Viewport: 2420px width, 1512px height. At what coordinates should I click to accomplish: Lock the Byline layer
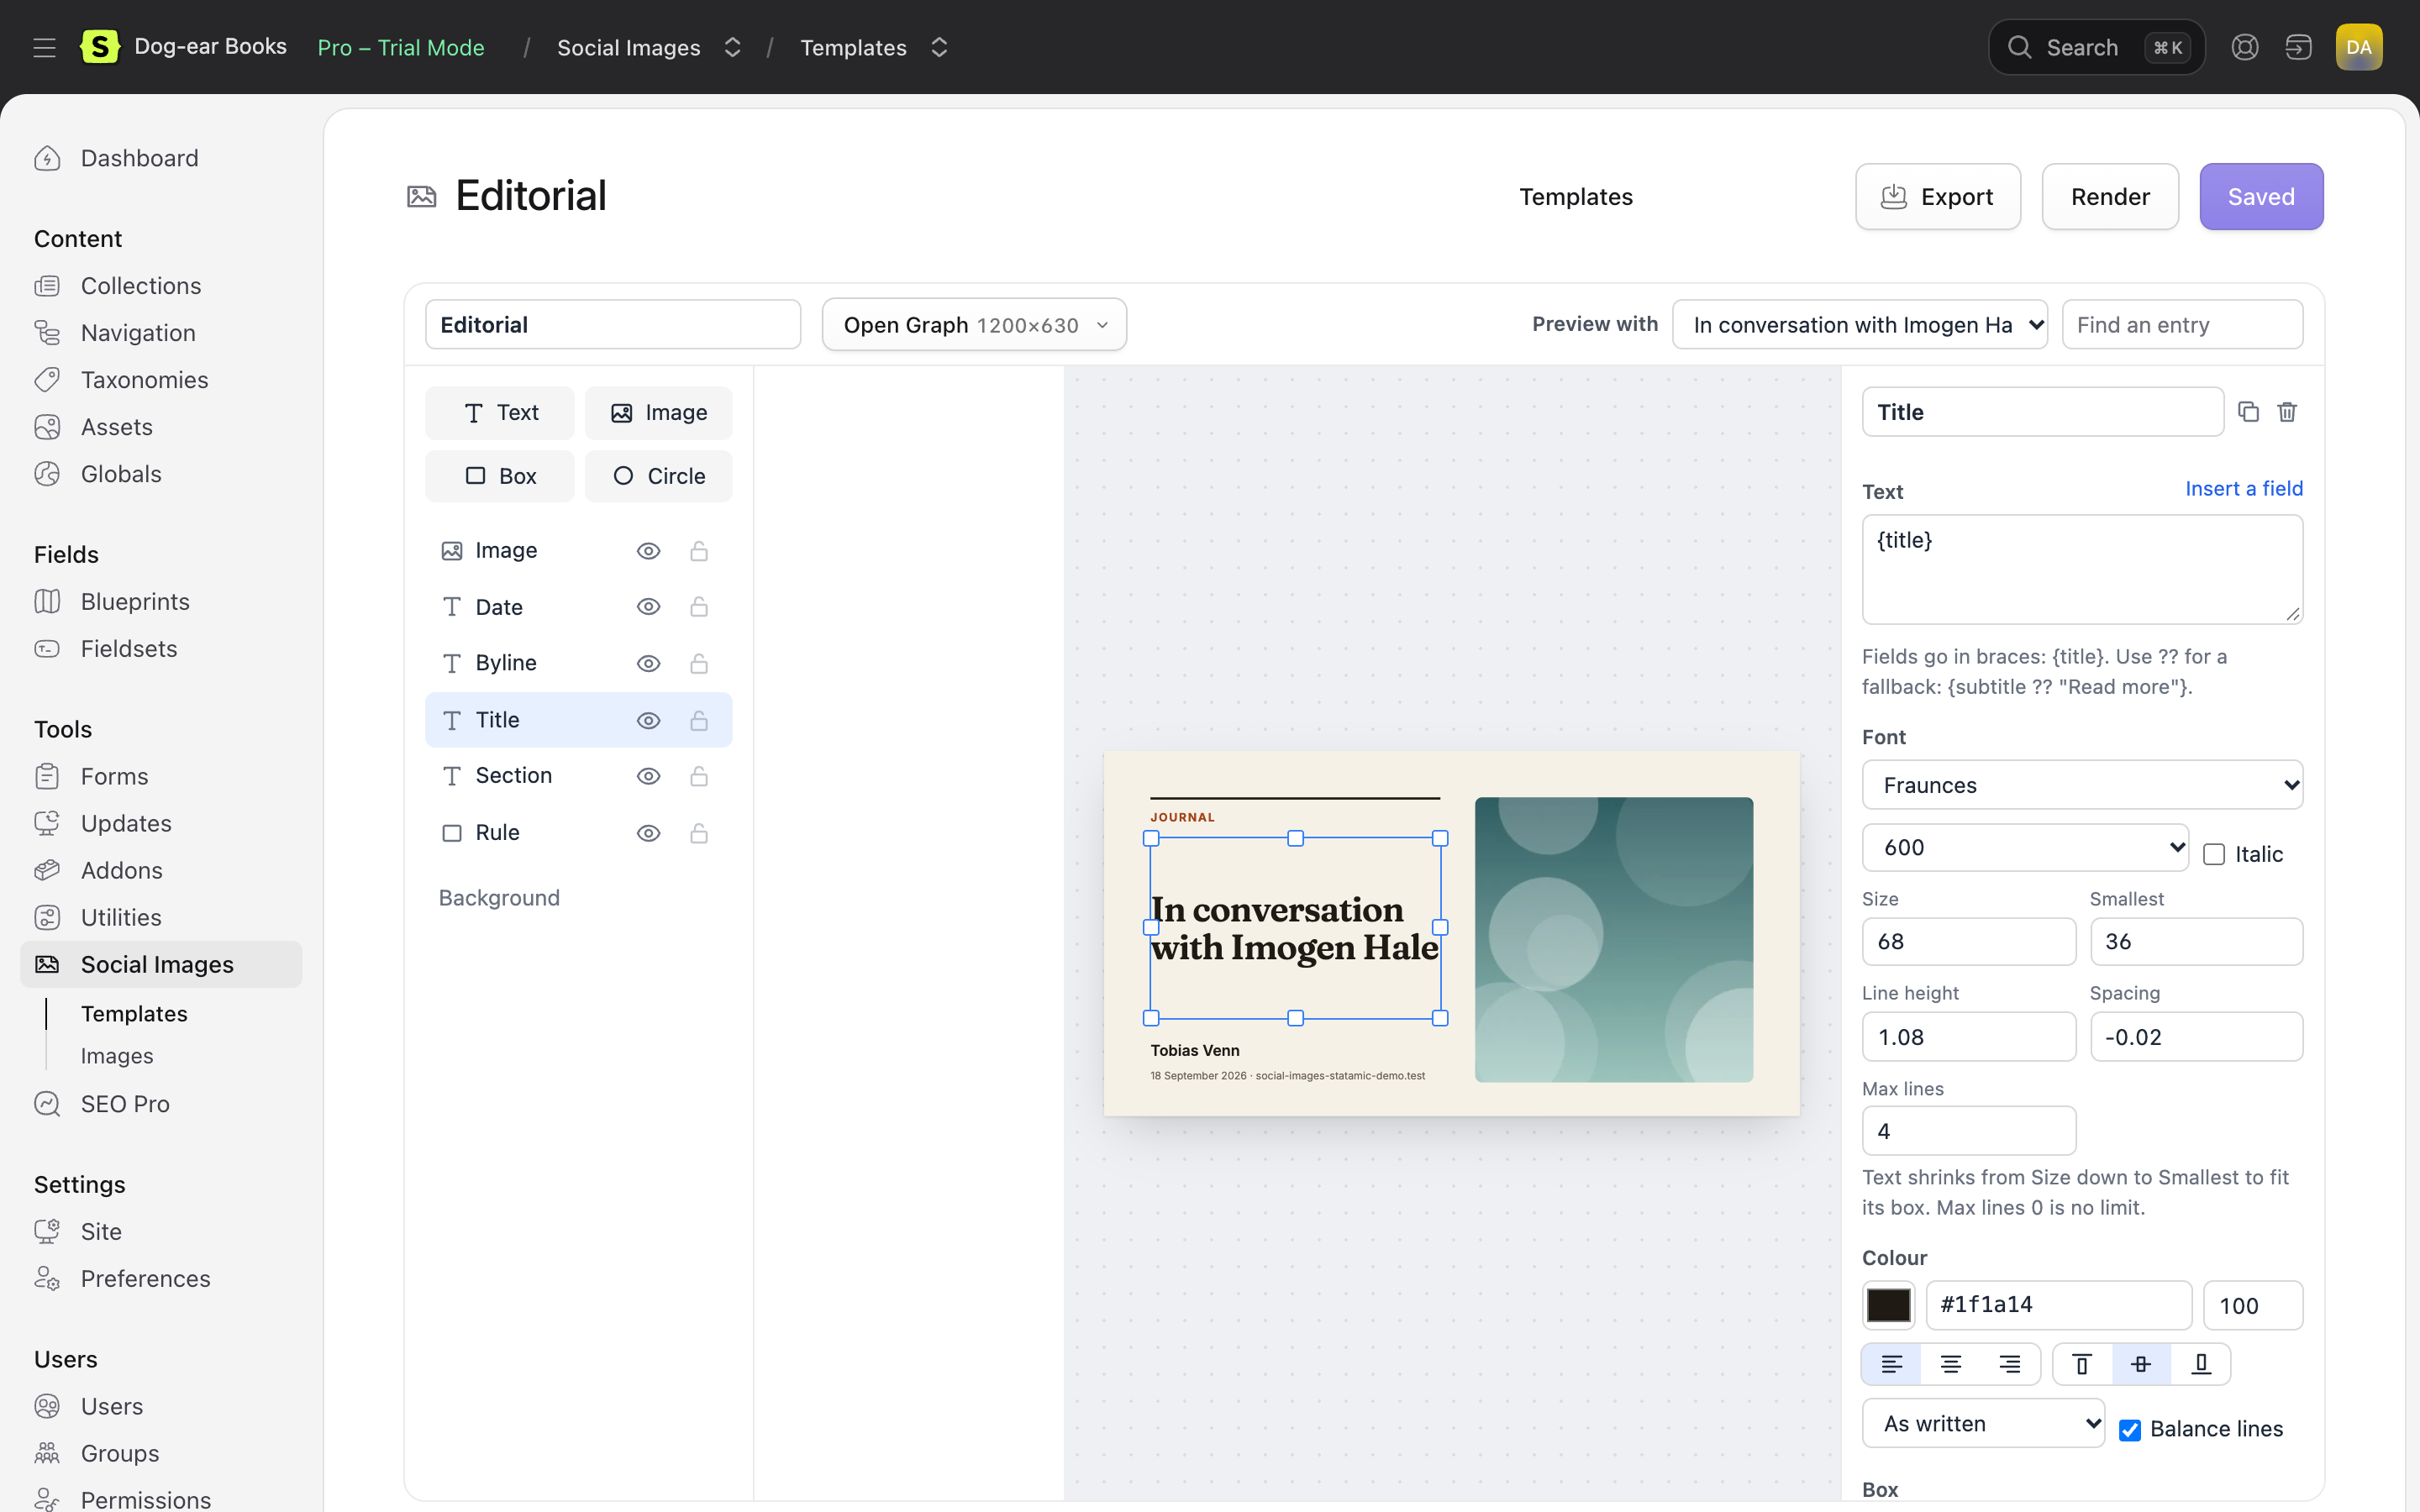click(x=699, y=663)
